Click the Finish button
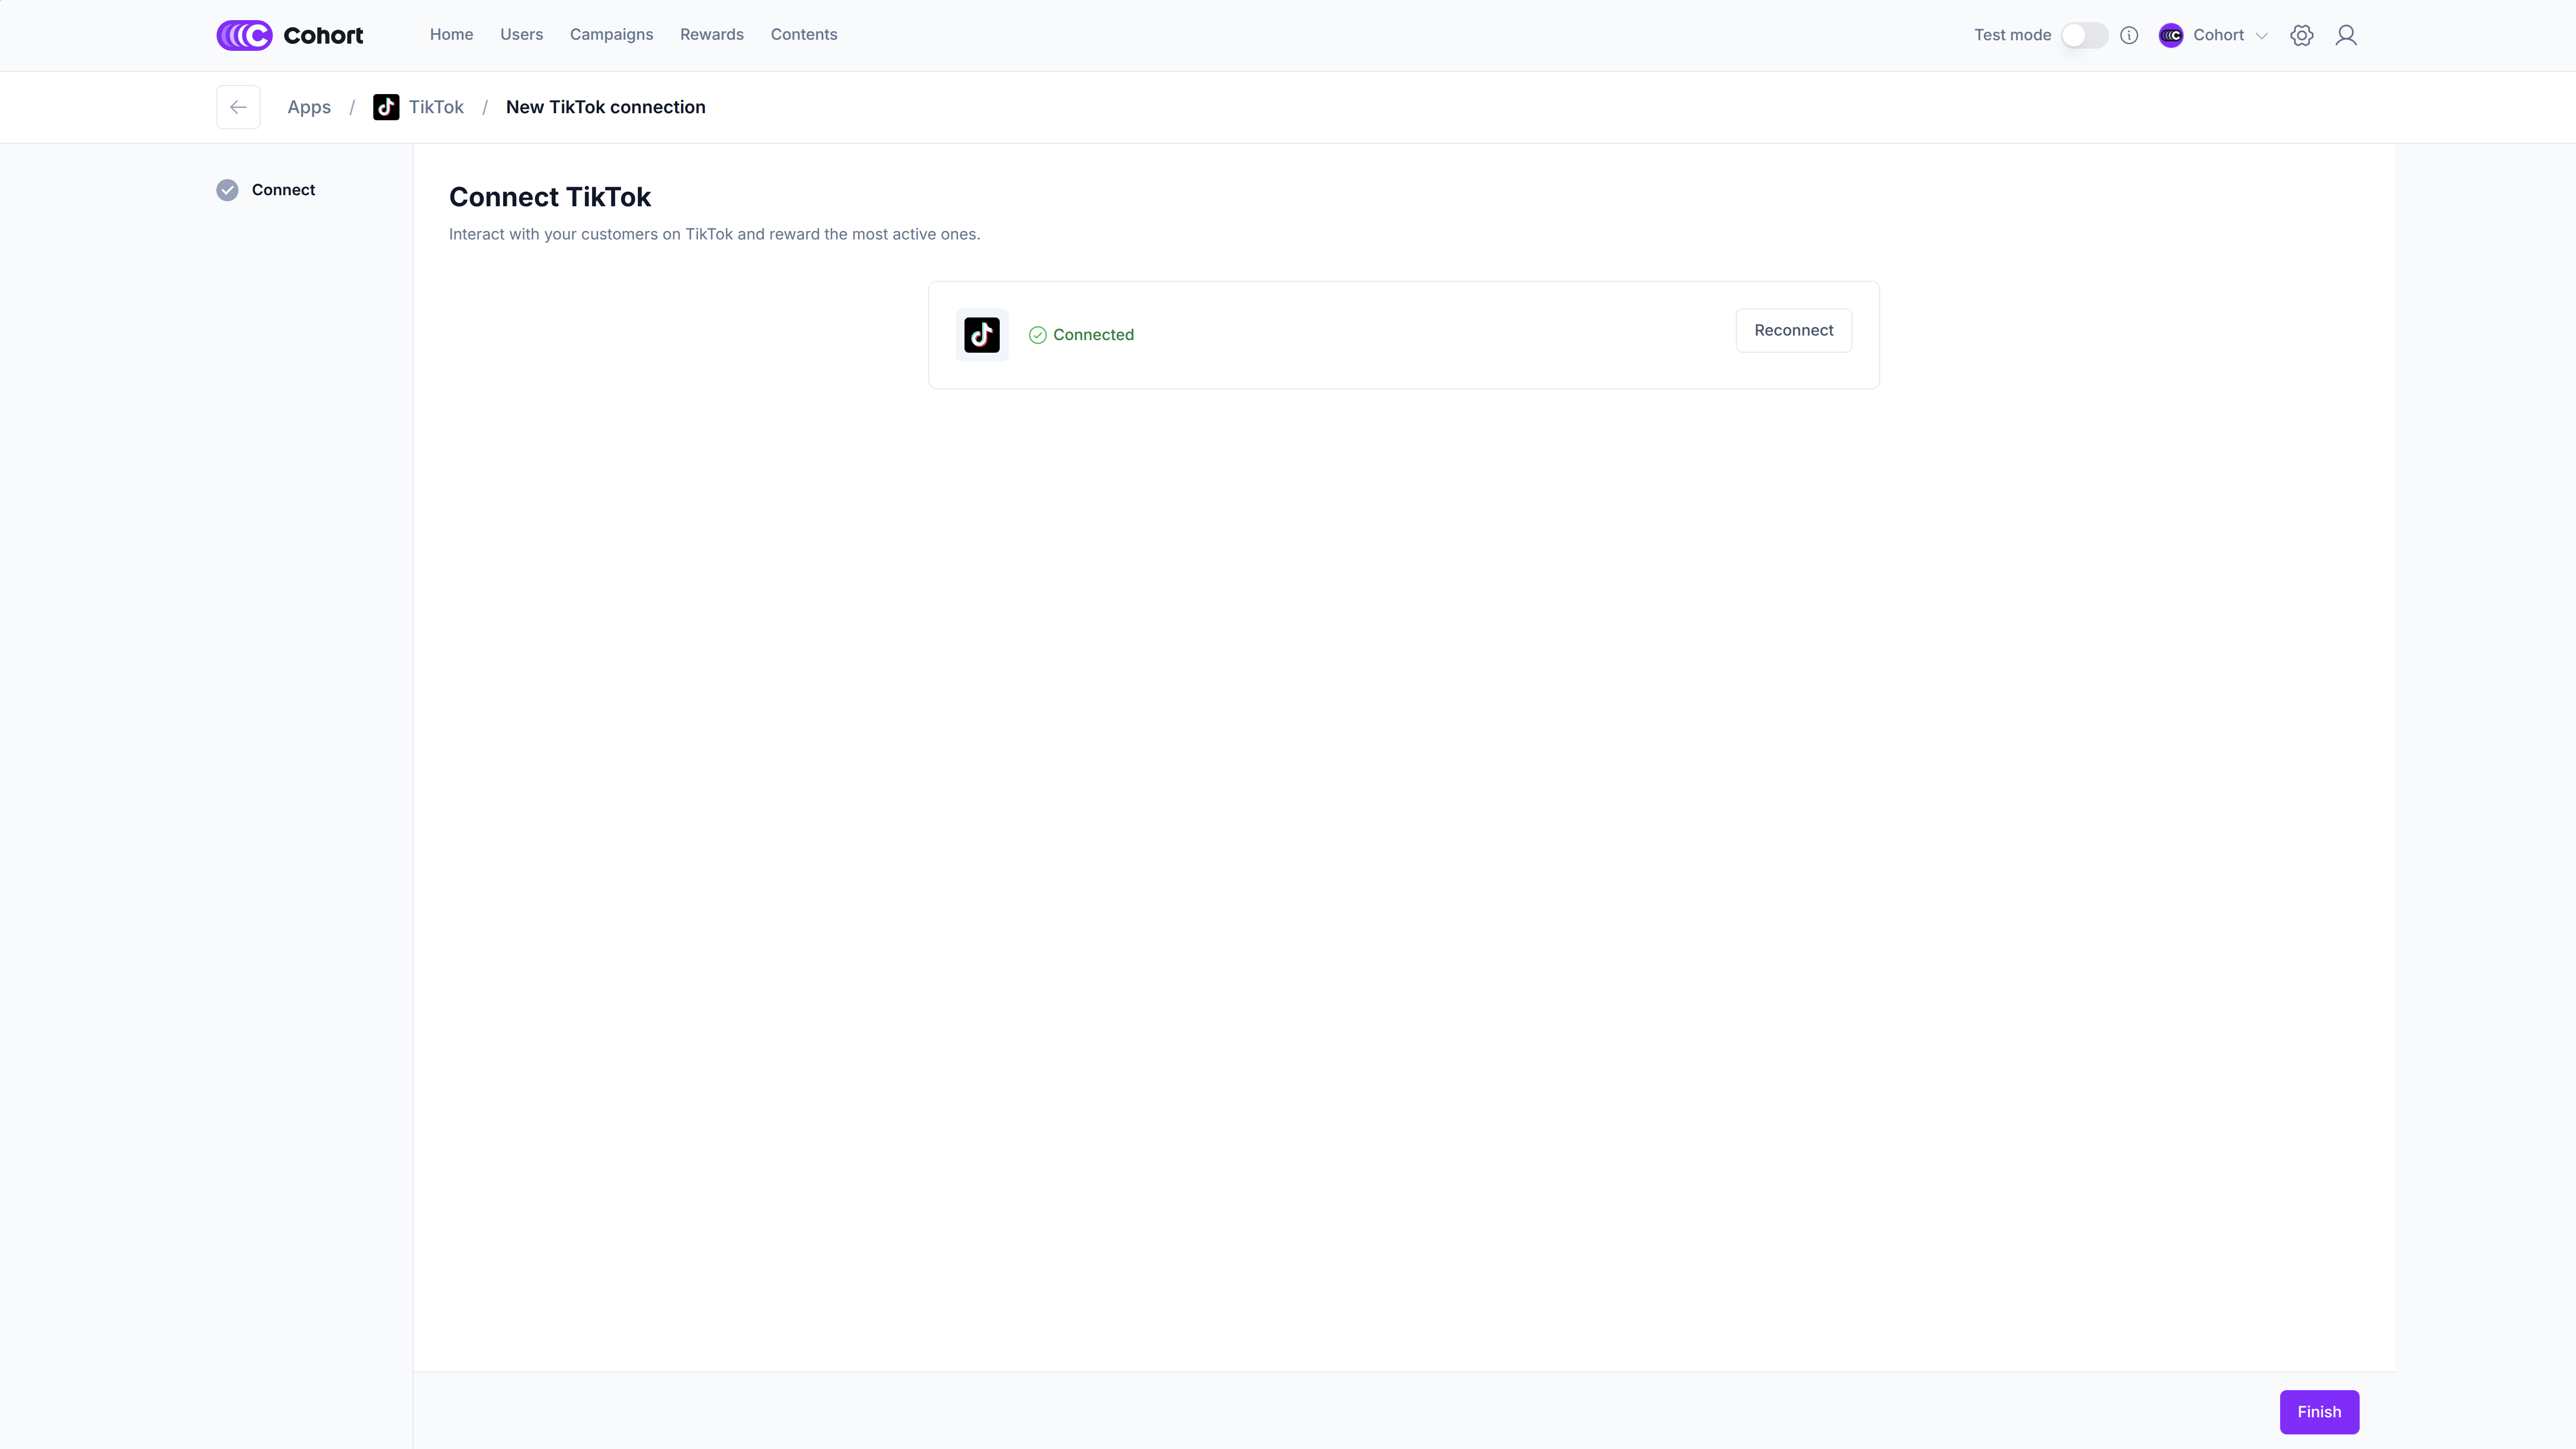The image size is (2576, 1449). click(2318, 1411)
